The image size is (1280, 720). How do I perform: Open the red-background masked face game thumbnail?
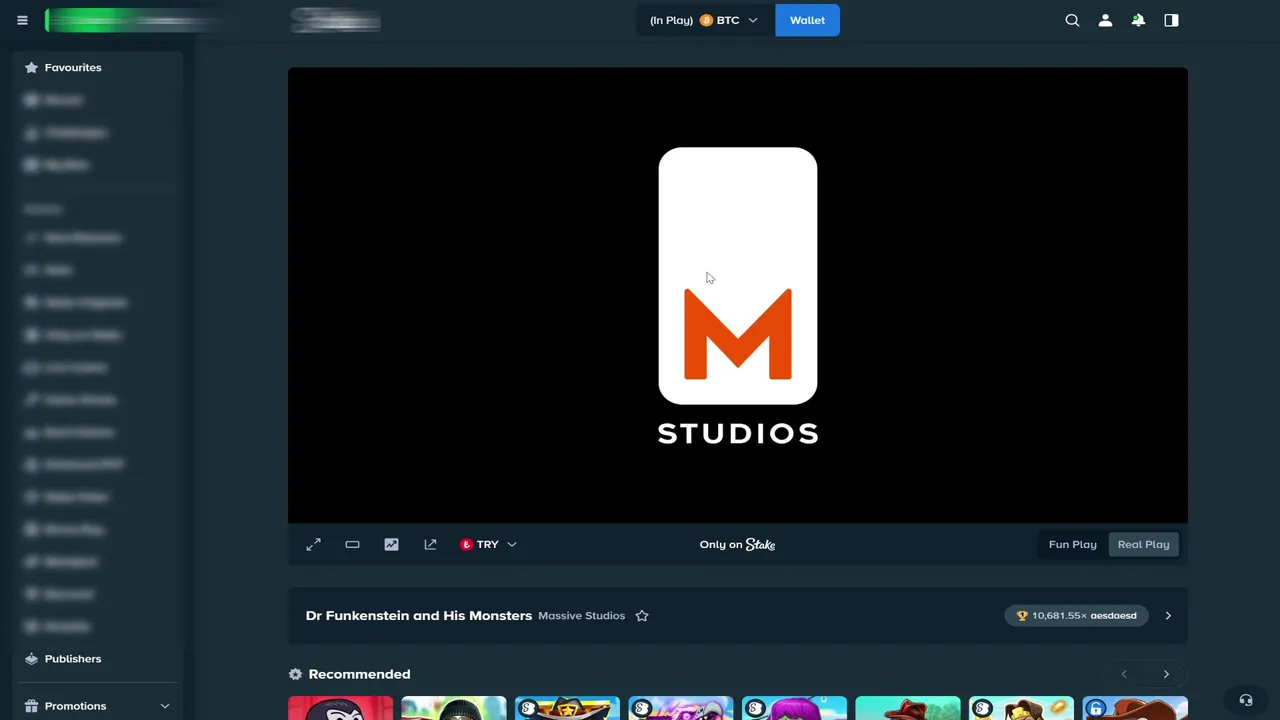pos(340,708)
